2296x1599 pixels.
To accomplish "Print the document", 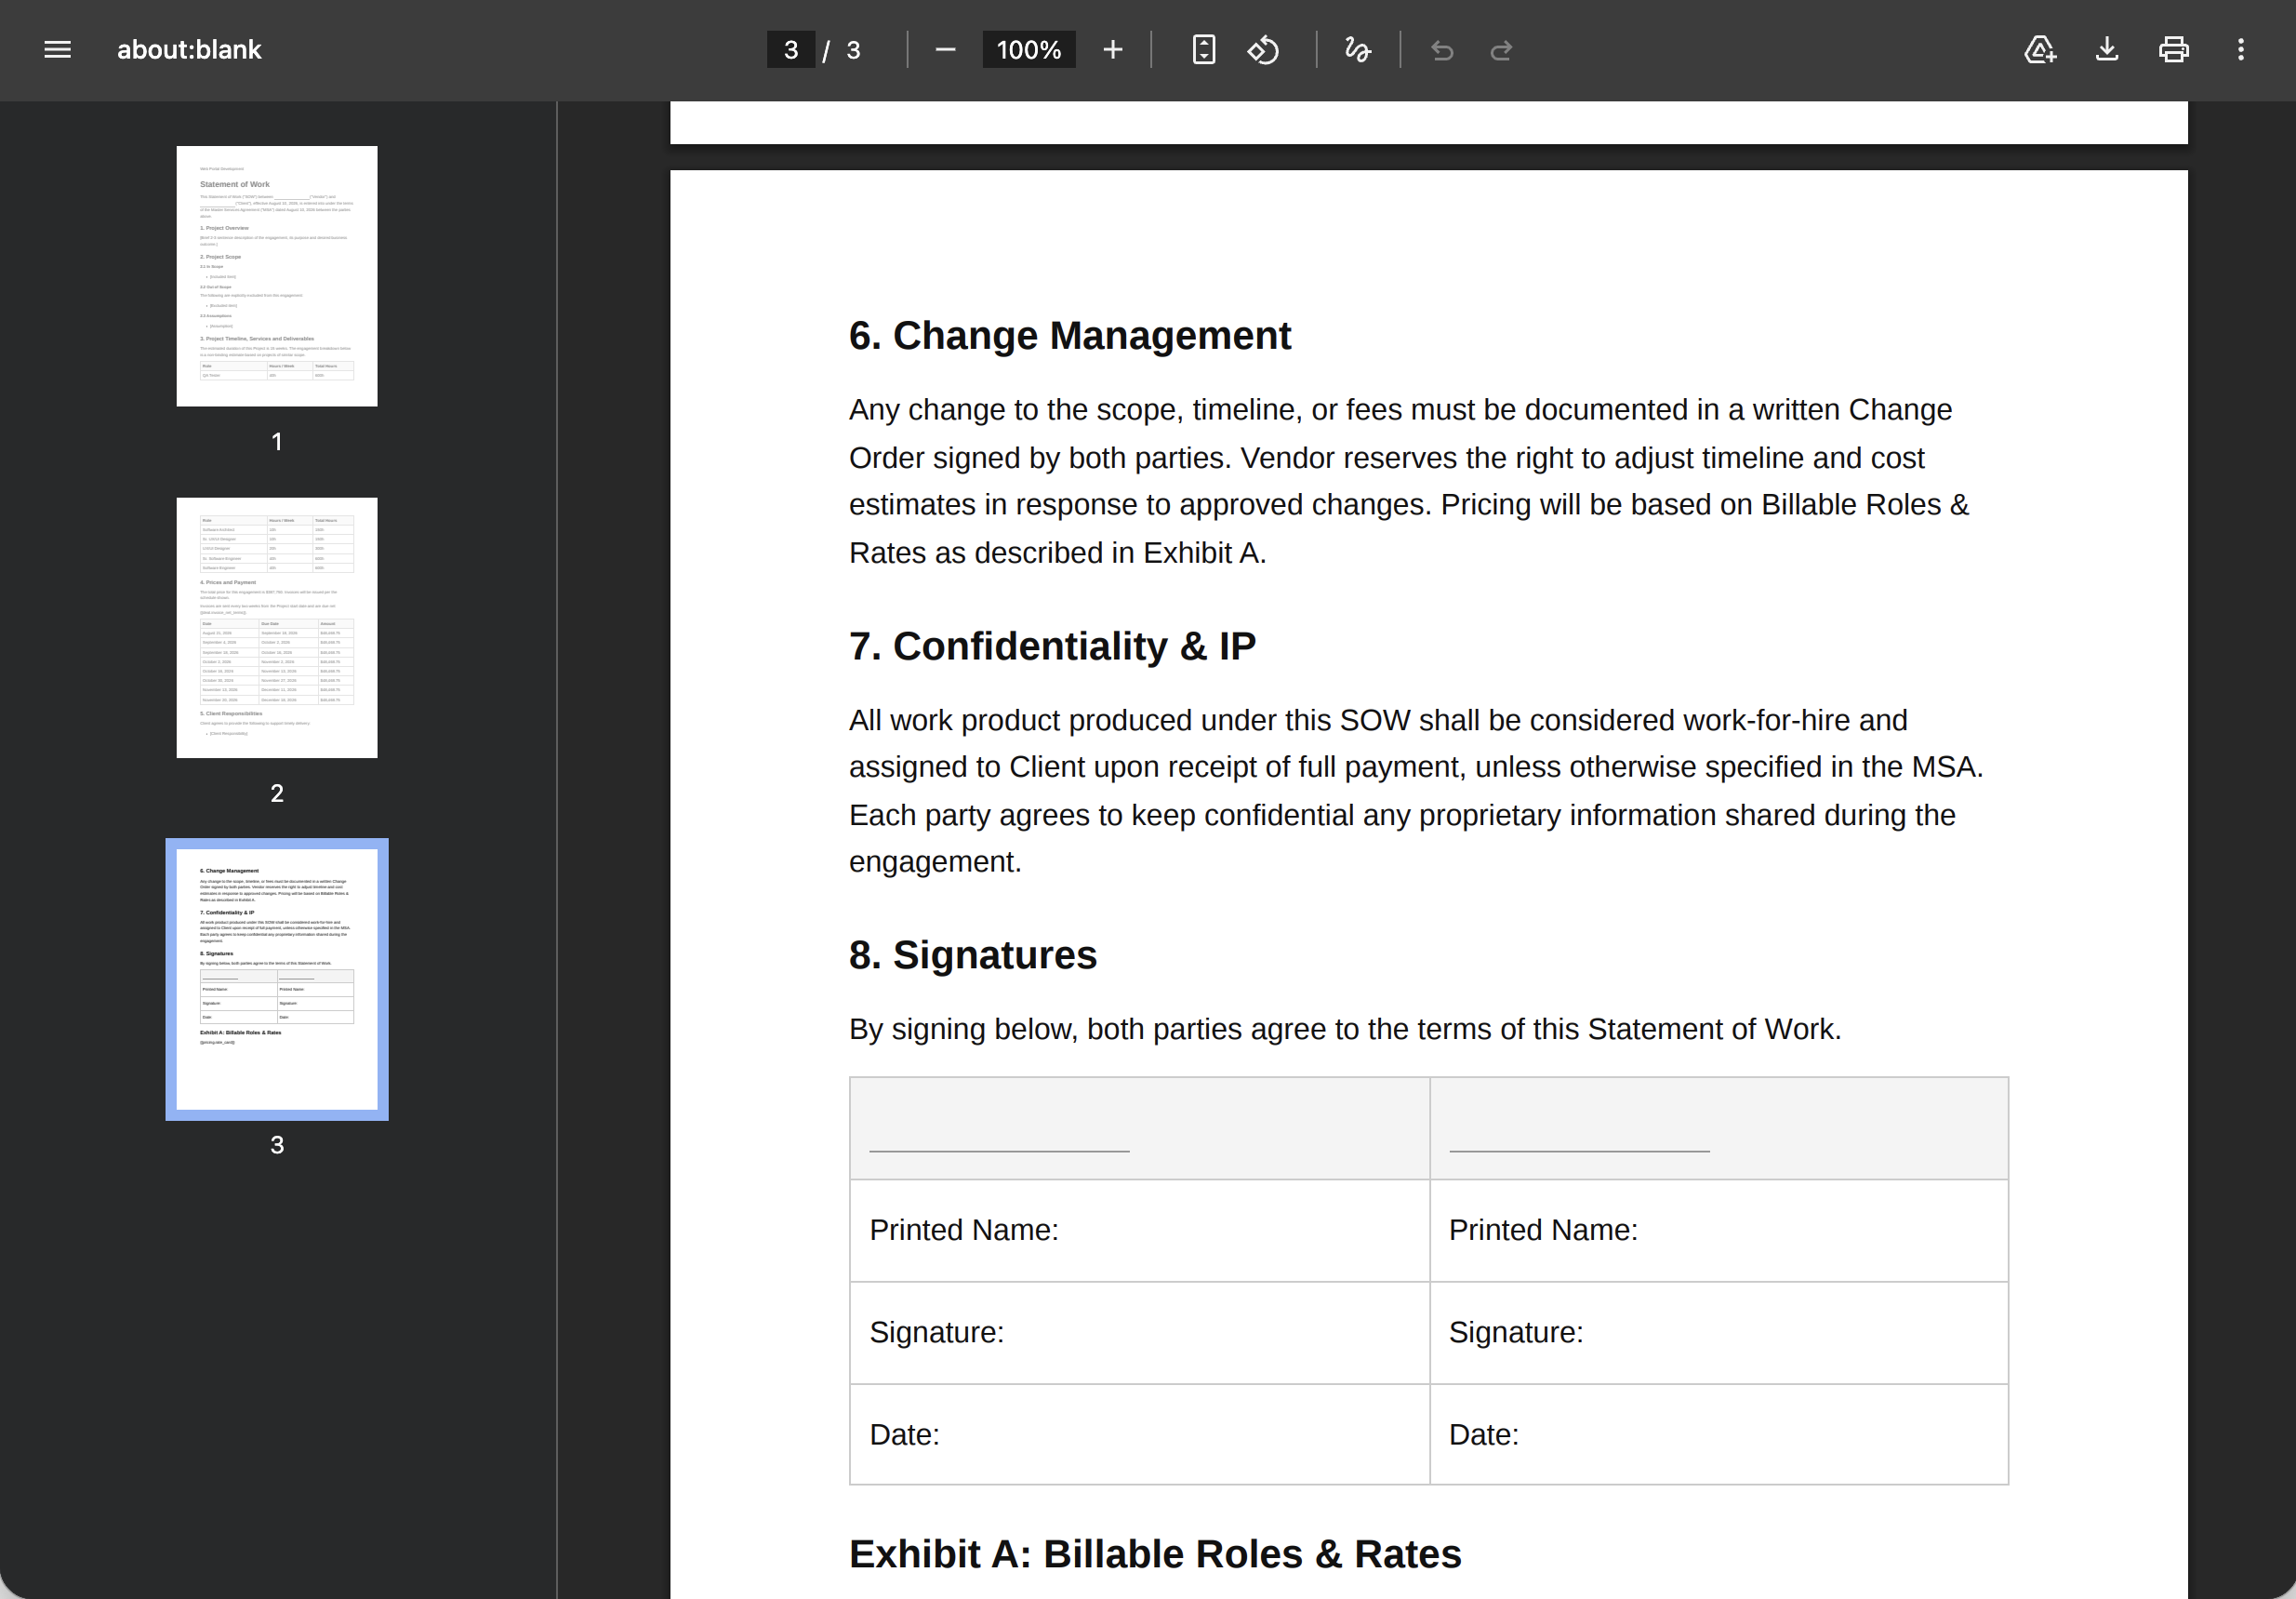I will (x=2174, y=49).
